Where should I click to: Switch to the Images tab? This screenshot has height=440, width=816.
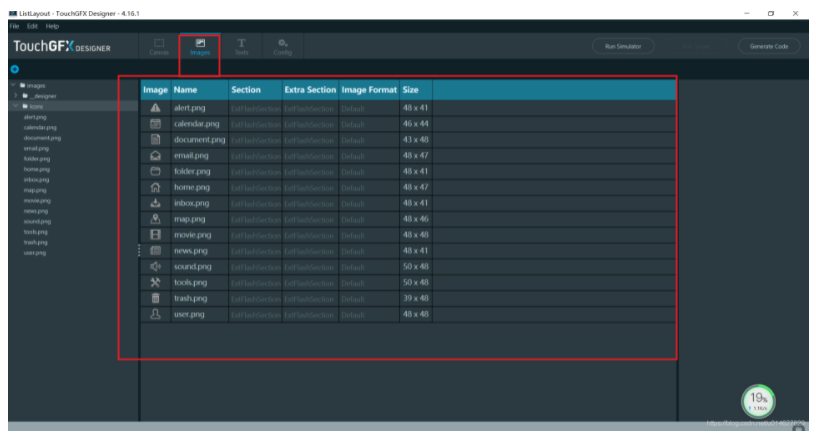click(x=200, y=47)
